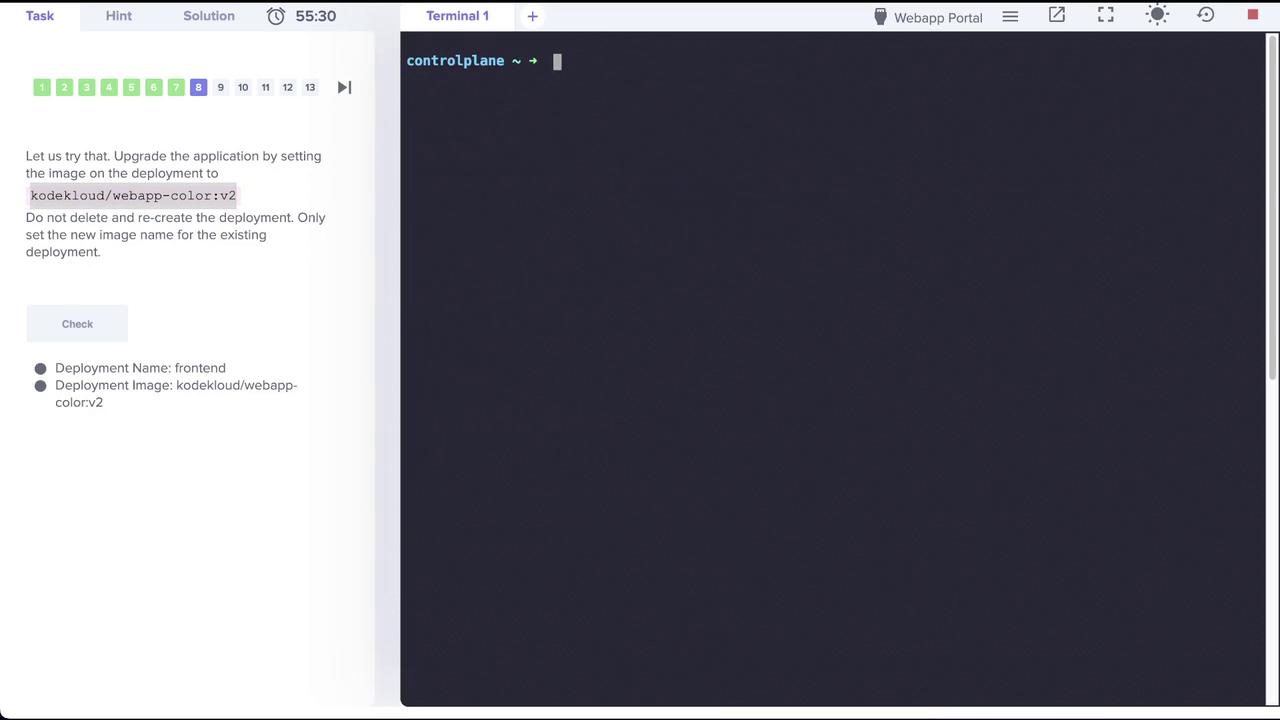Select question 13

pyautogui.click(x=310, y=87)
